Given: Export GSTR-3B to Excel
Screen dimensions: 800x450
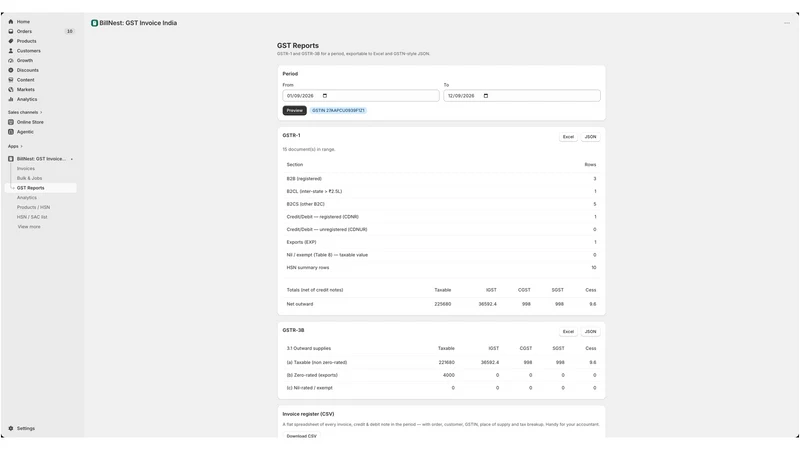Looking at the screenshot, I should (568, 332).
